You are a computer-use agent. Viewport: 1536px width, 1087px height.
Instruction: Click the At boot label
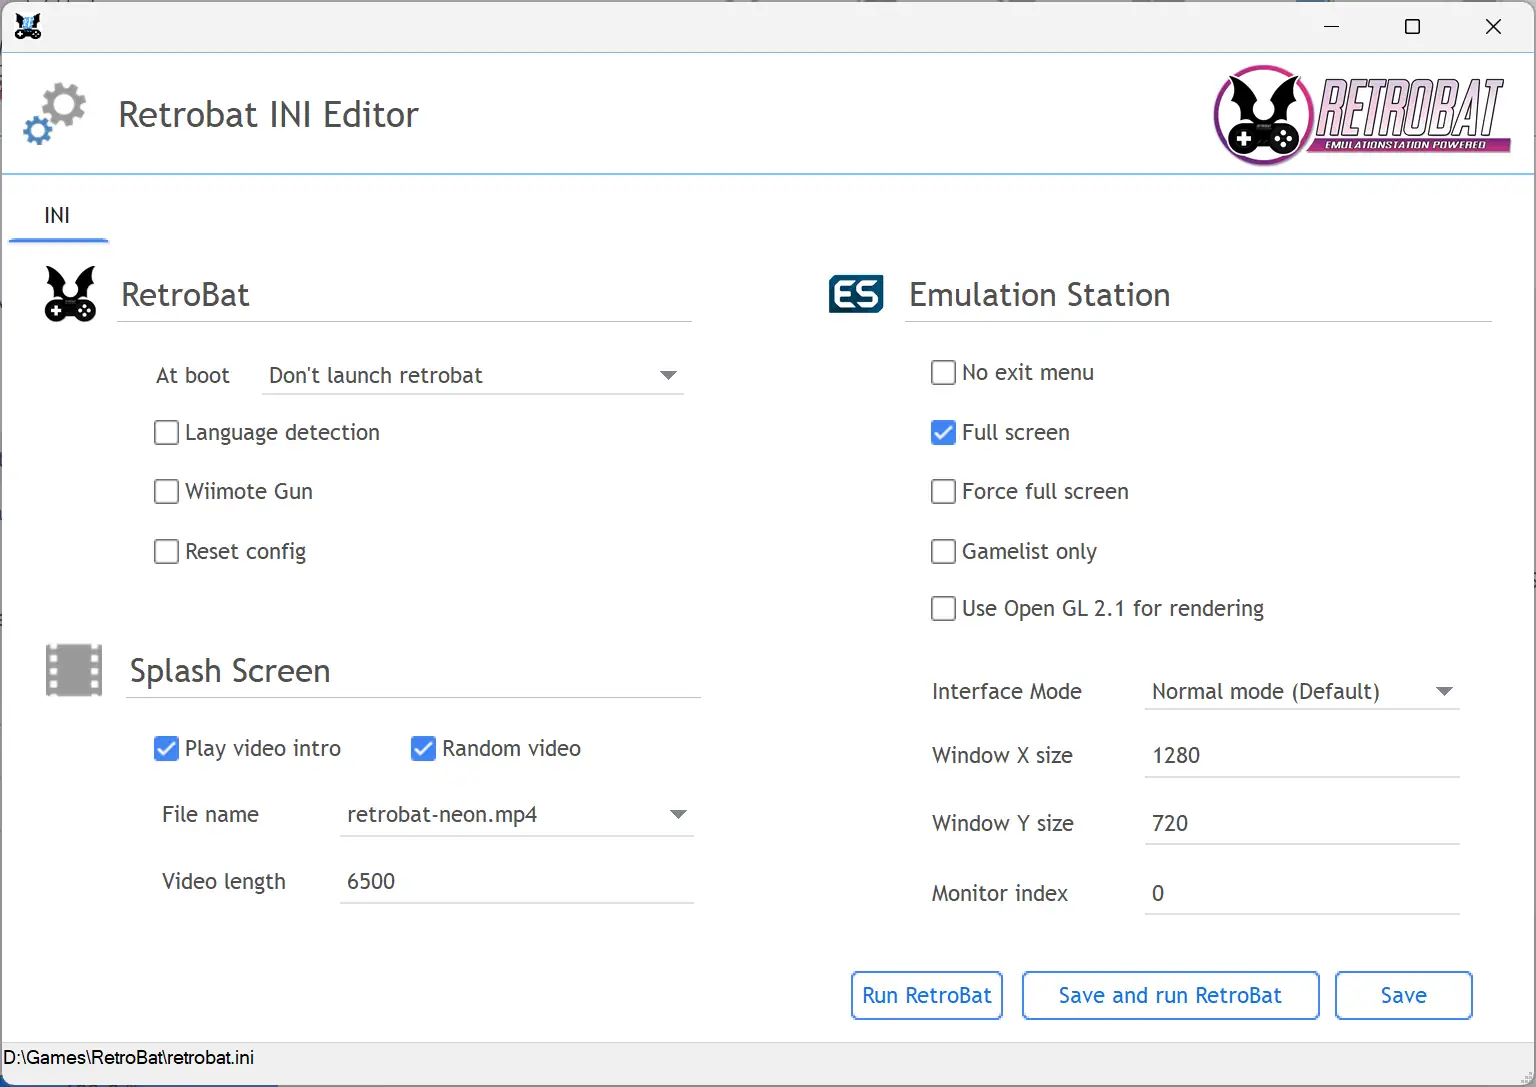(x=193, y=376)
